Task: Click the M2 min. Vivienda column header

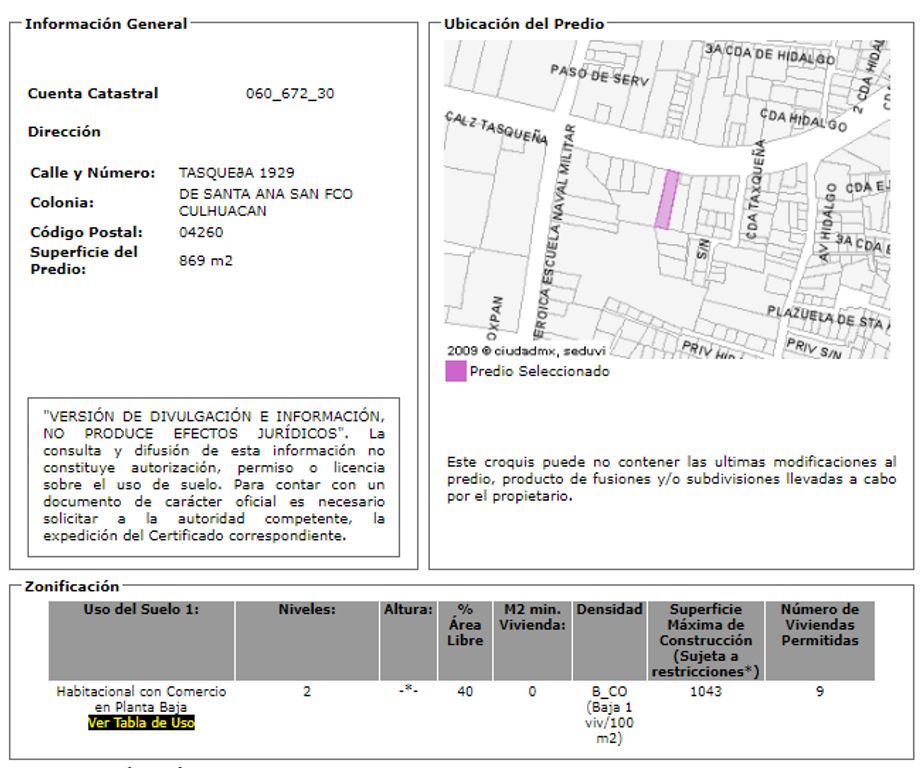Action: point(532,640)
